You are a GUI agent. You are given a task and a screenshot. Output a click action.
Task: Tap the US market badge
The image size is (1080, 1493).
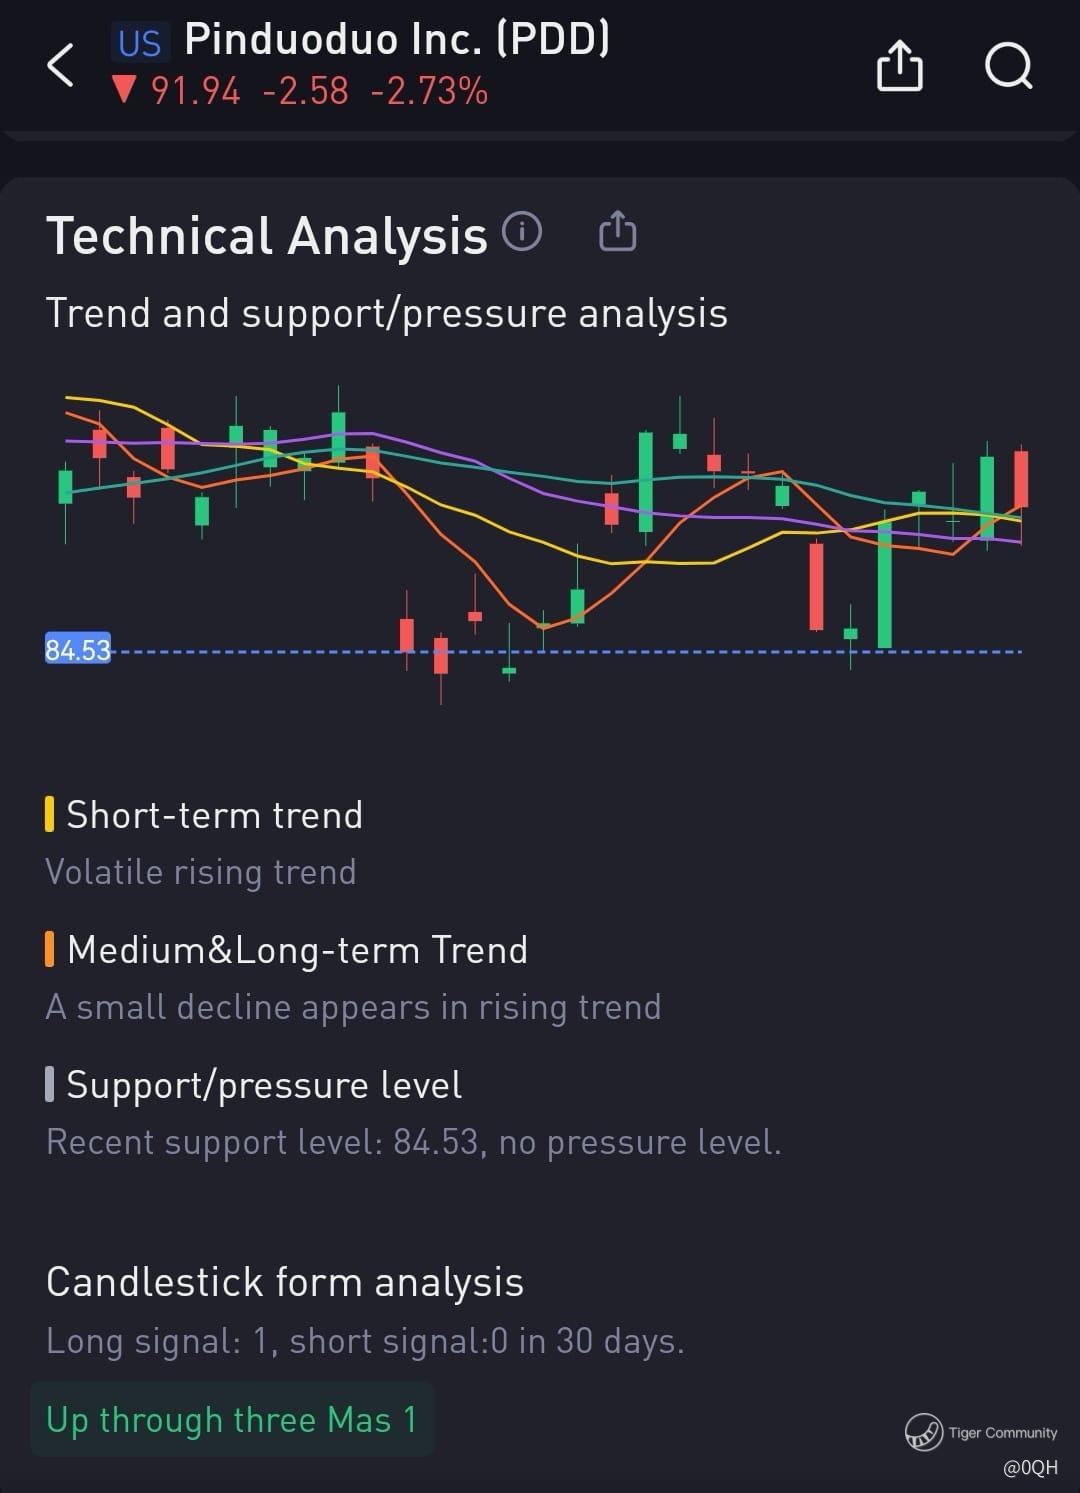[x=139, y=43]
